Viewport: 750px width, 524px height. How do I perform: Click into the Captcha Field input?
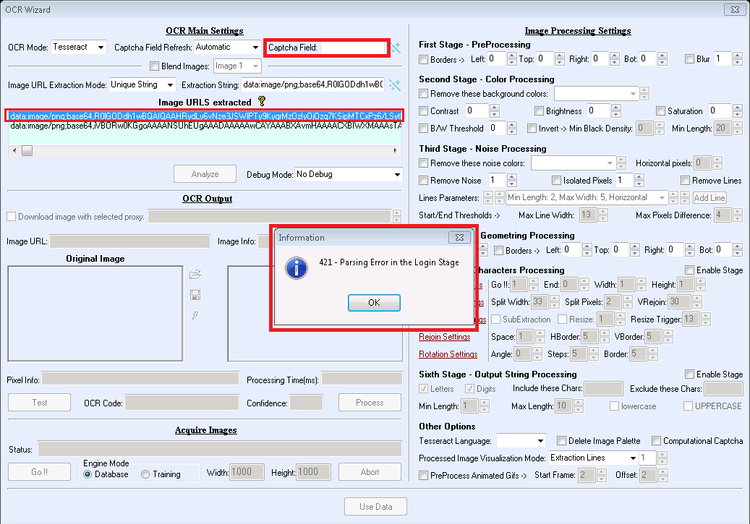pyautogui.click(x=353, y=48)
